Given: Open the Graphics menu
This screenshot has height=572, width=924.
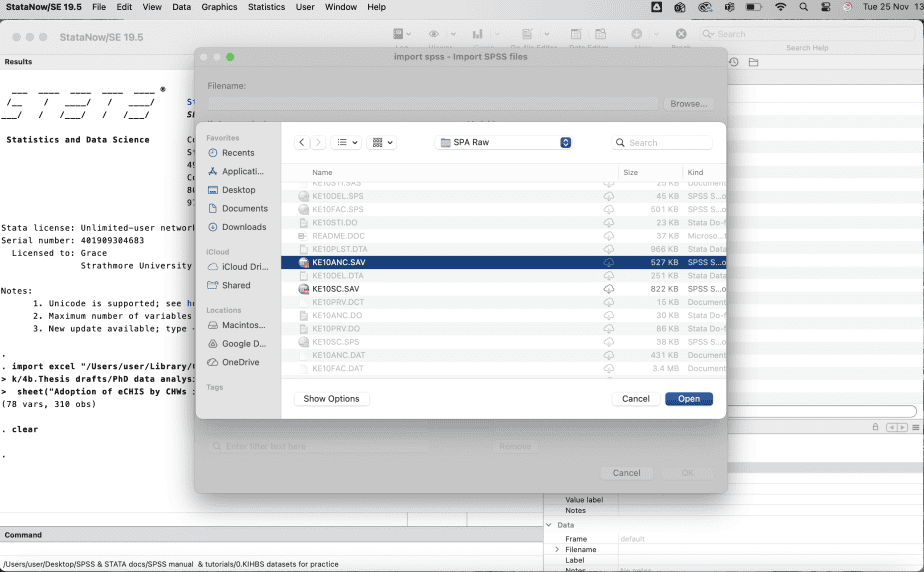Looking at the screenshot, I should point(219,7).
